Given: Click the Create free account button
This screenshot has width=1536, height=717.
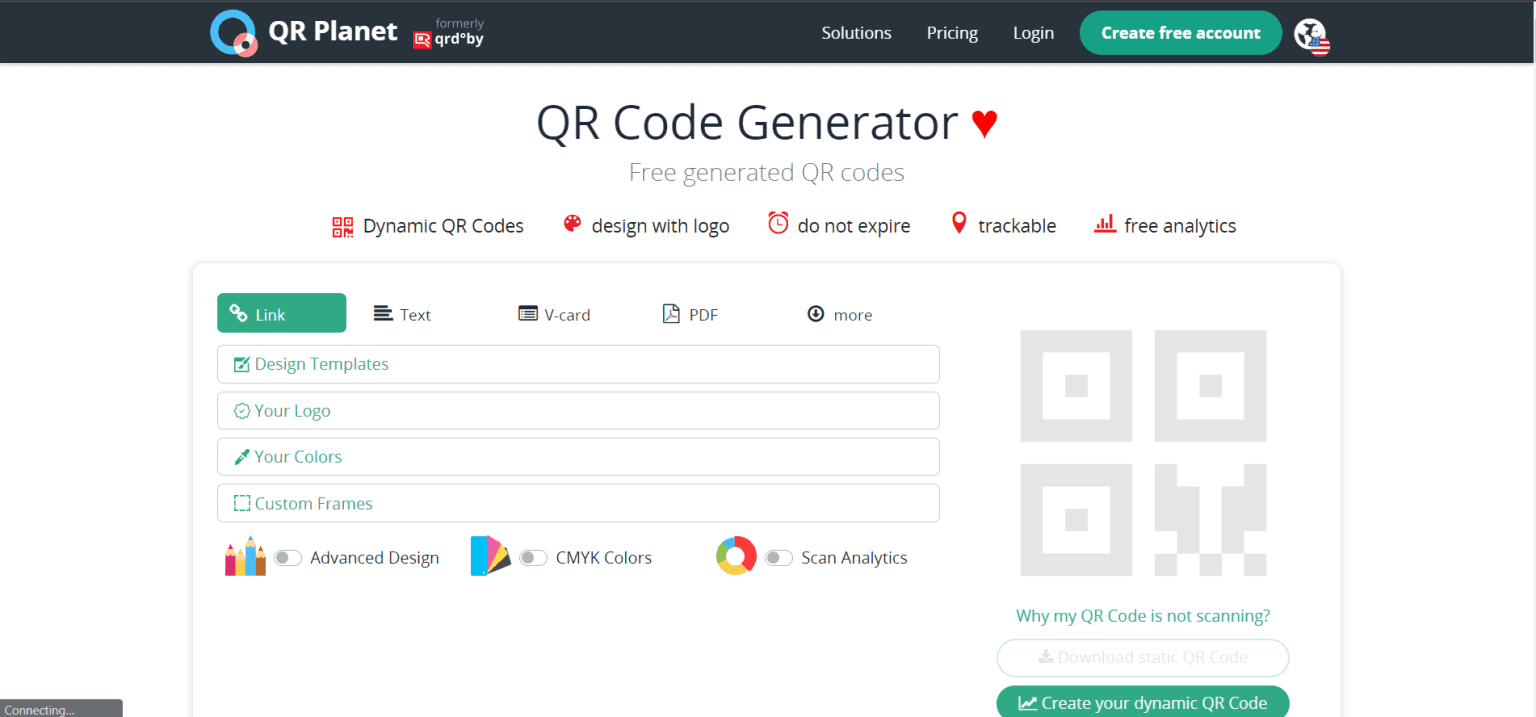Looking at the screenshot, I should [x=1180, y=32].
